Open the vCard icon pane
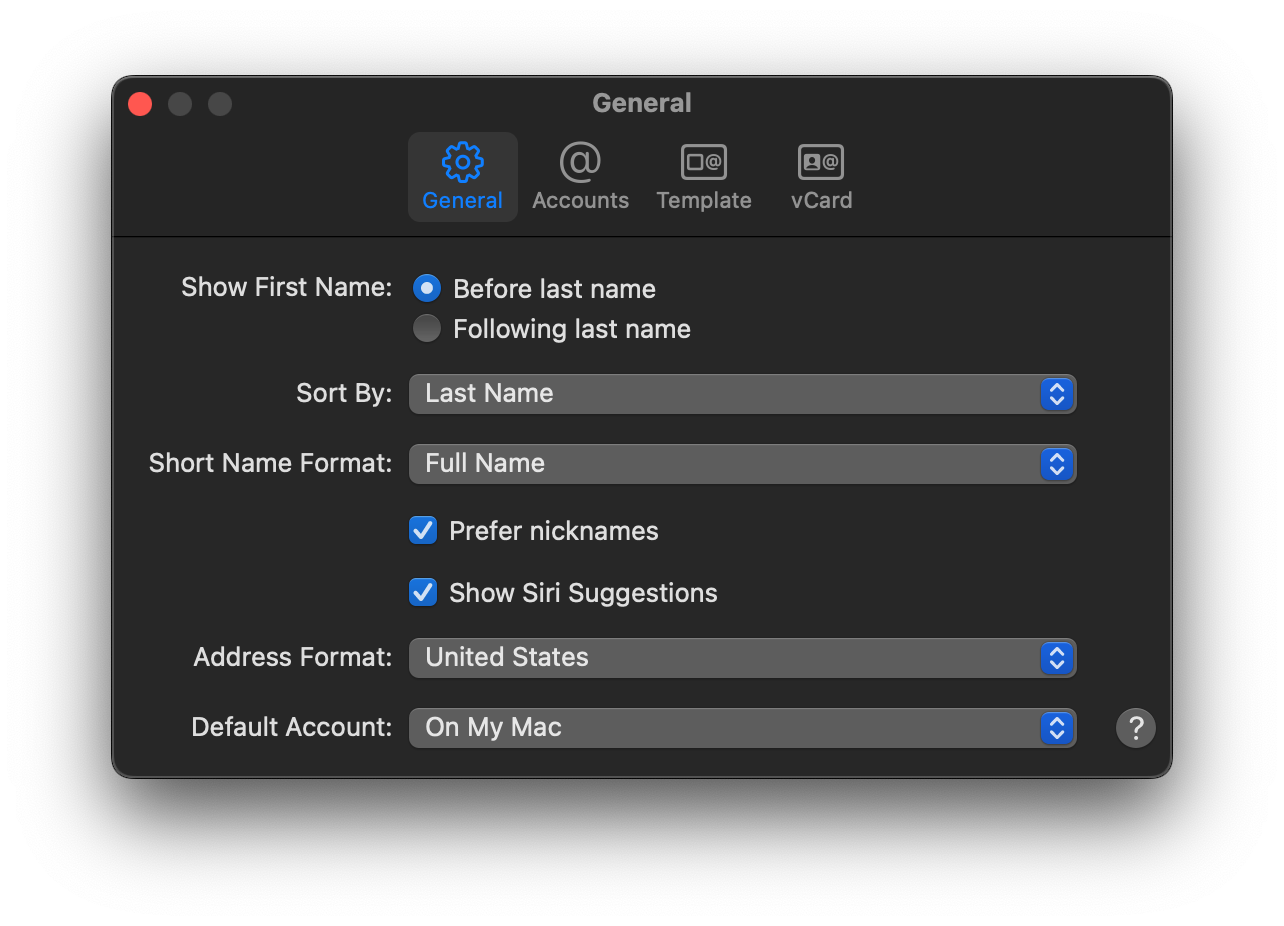The height and width of the screenshot is (926, 1284). coord(821,162)
